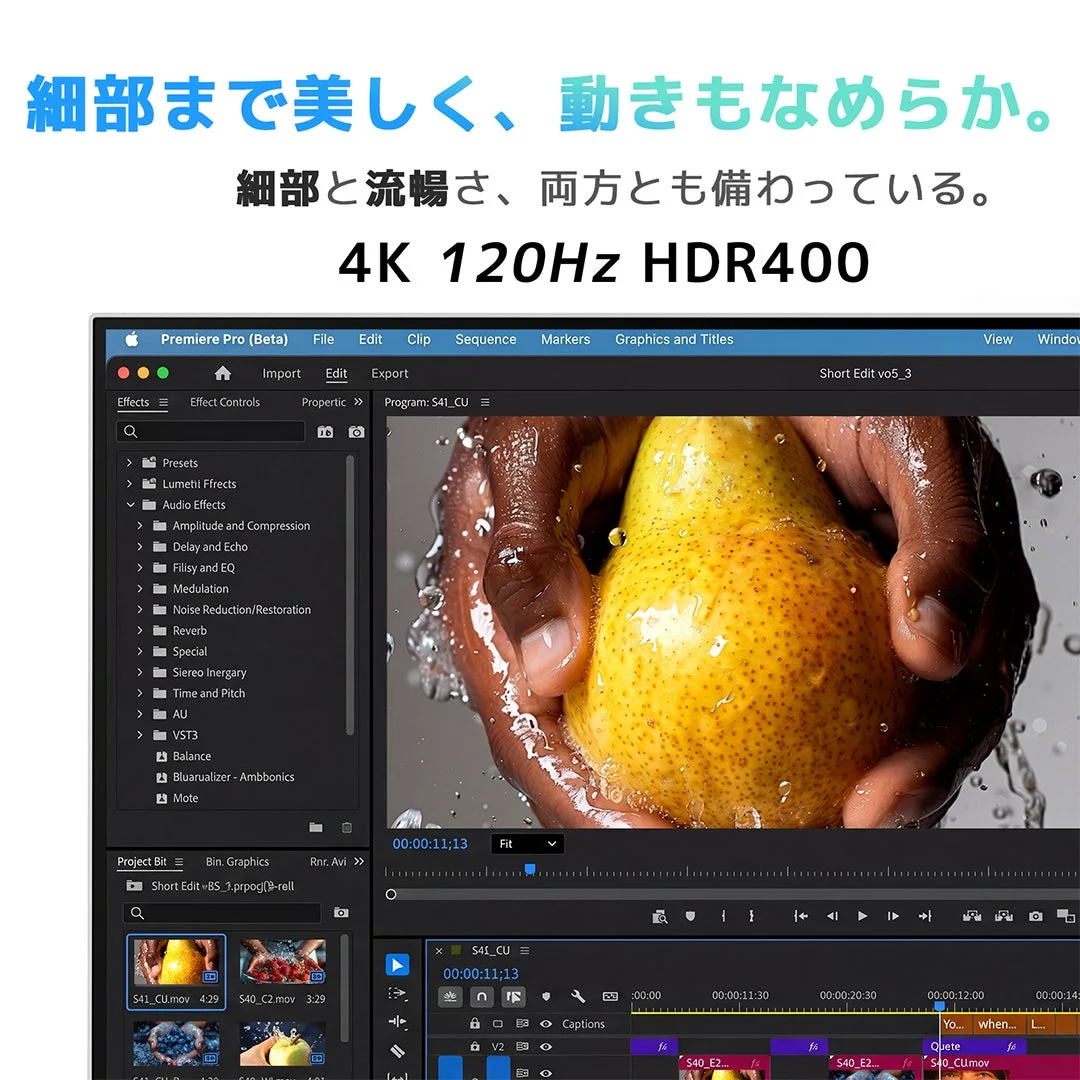Toggle lock on V2 track
1080x1080 pixels.
475,1046
